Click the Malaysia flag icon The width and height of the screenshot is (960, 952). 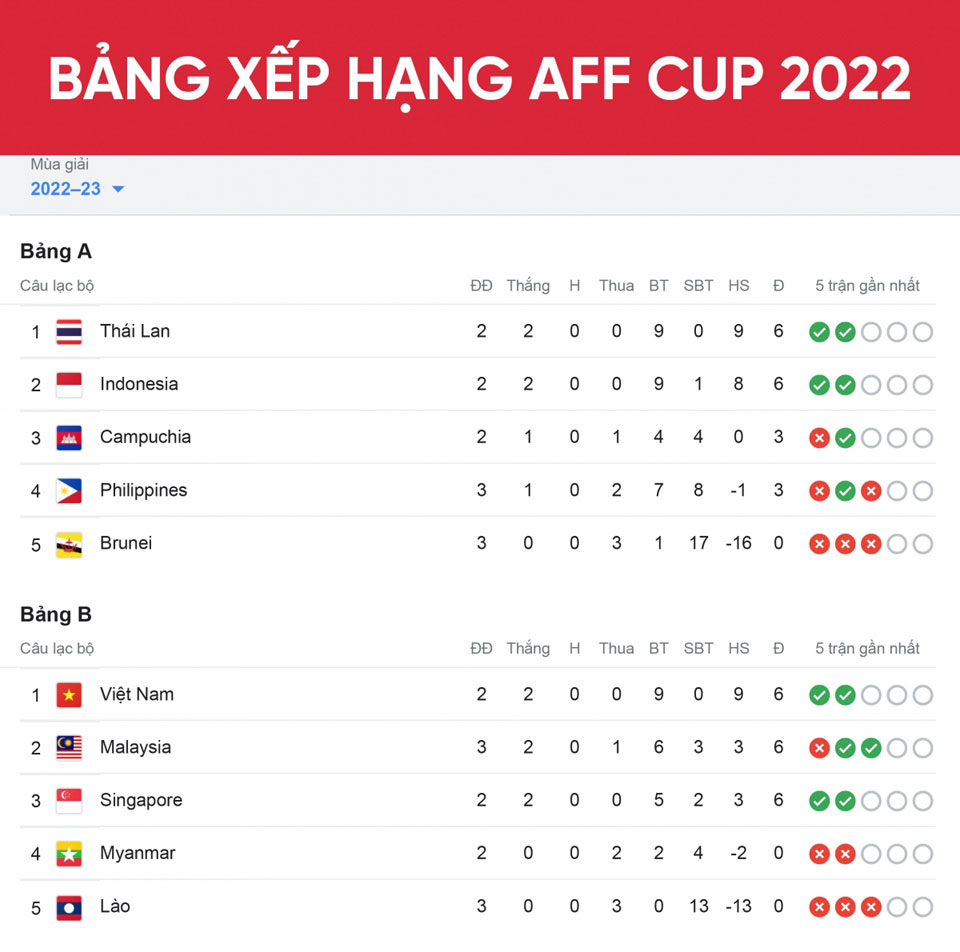point(69,748)
